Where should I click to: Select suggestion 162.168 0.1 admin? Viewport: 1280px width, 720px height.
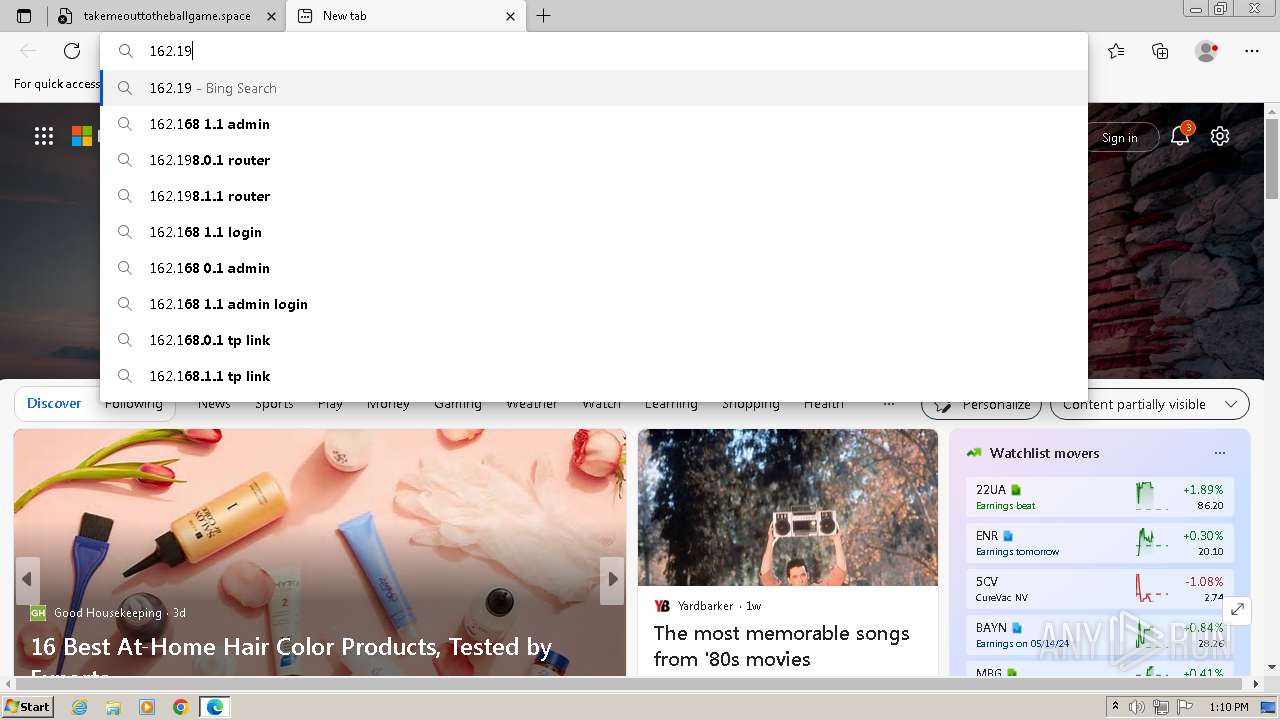[x=594, y=268]
